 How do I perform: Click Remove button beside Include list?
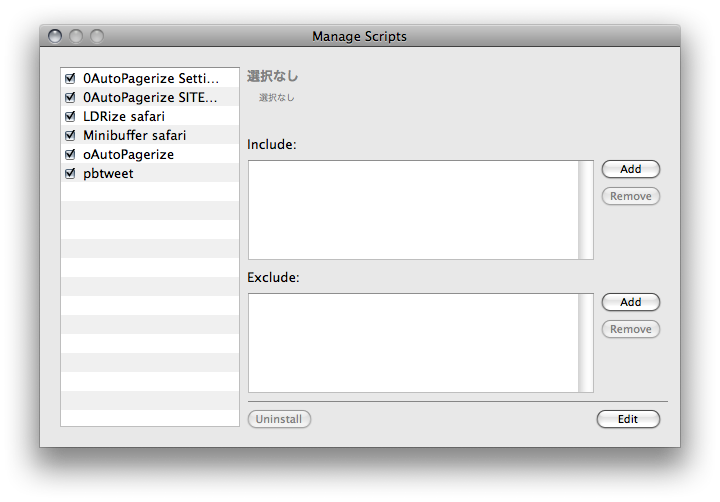630,196
